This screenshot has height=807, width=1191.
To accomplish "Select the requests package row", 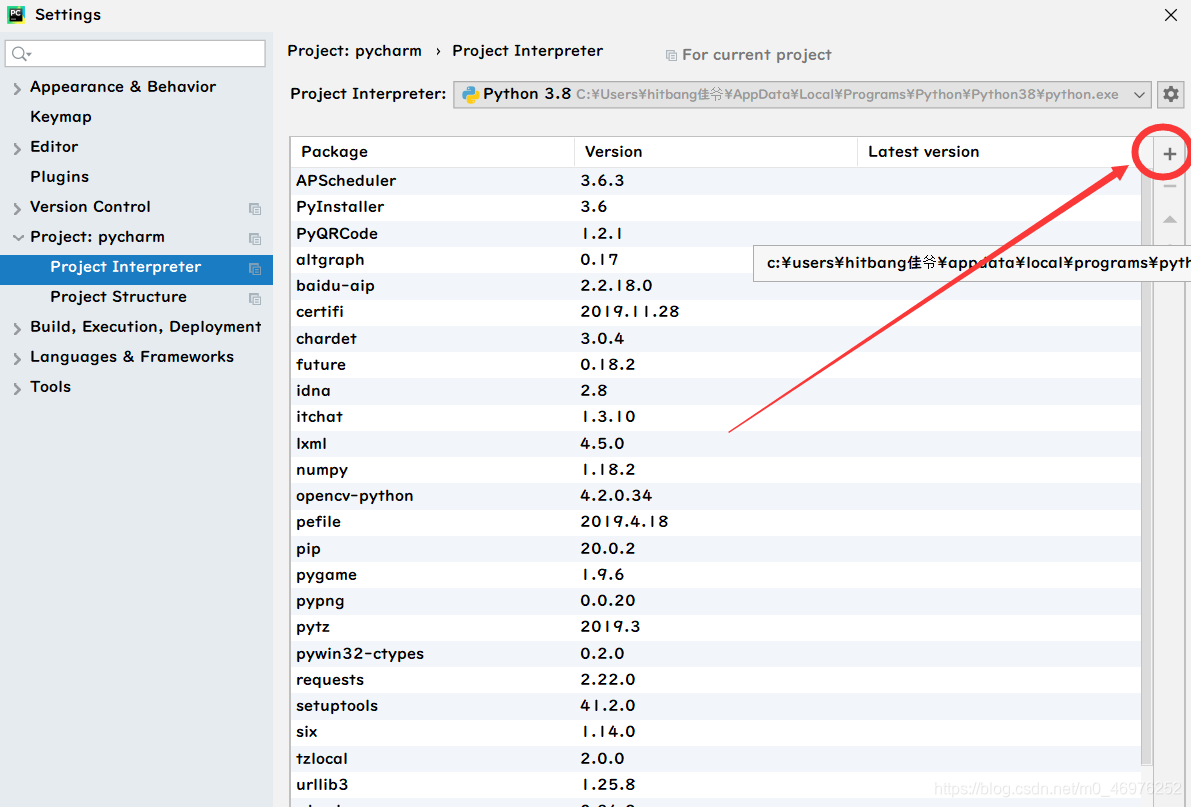I will [x=716, y=680].
